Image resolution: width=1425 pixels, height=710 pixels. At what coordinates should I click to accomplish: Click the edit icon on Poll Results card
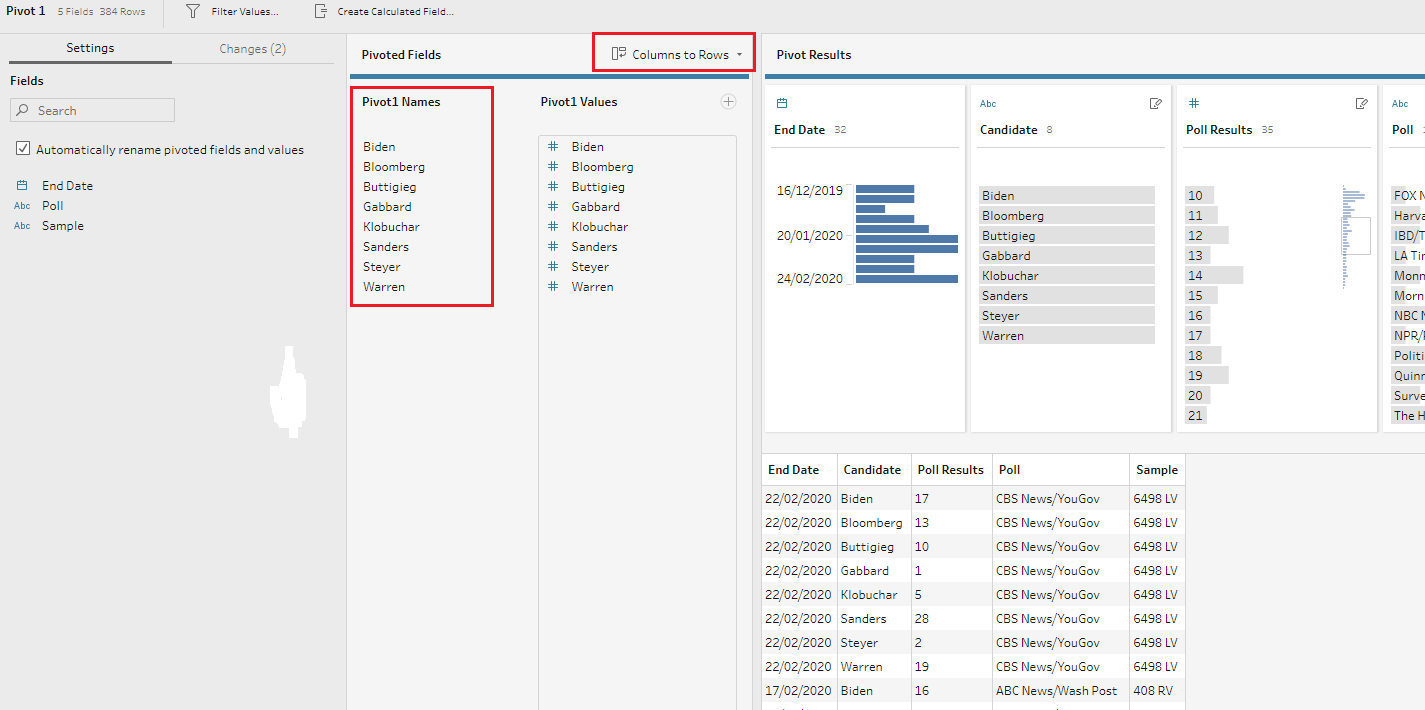1361,103
